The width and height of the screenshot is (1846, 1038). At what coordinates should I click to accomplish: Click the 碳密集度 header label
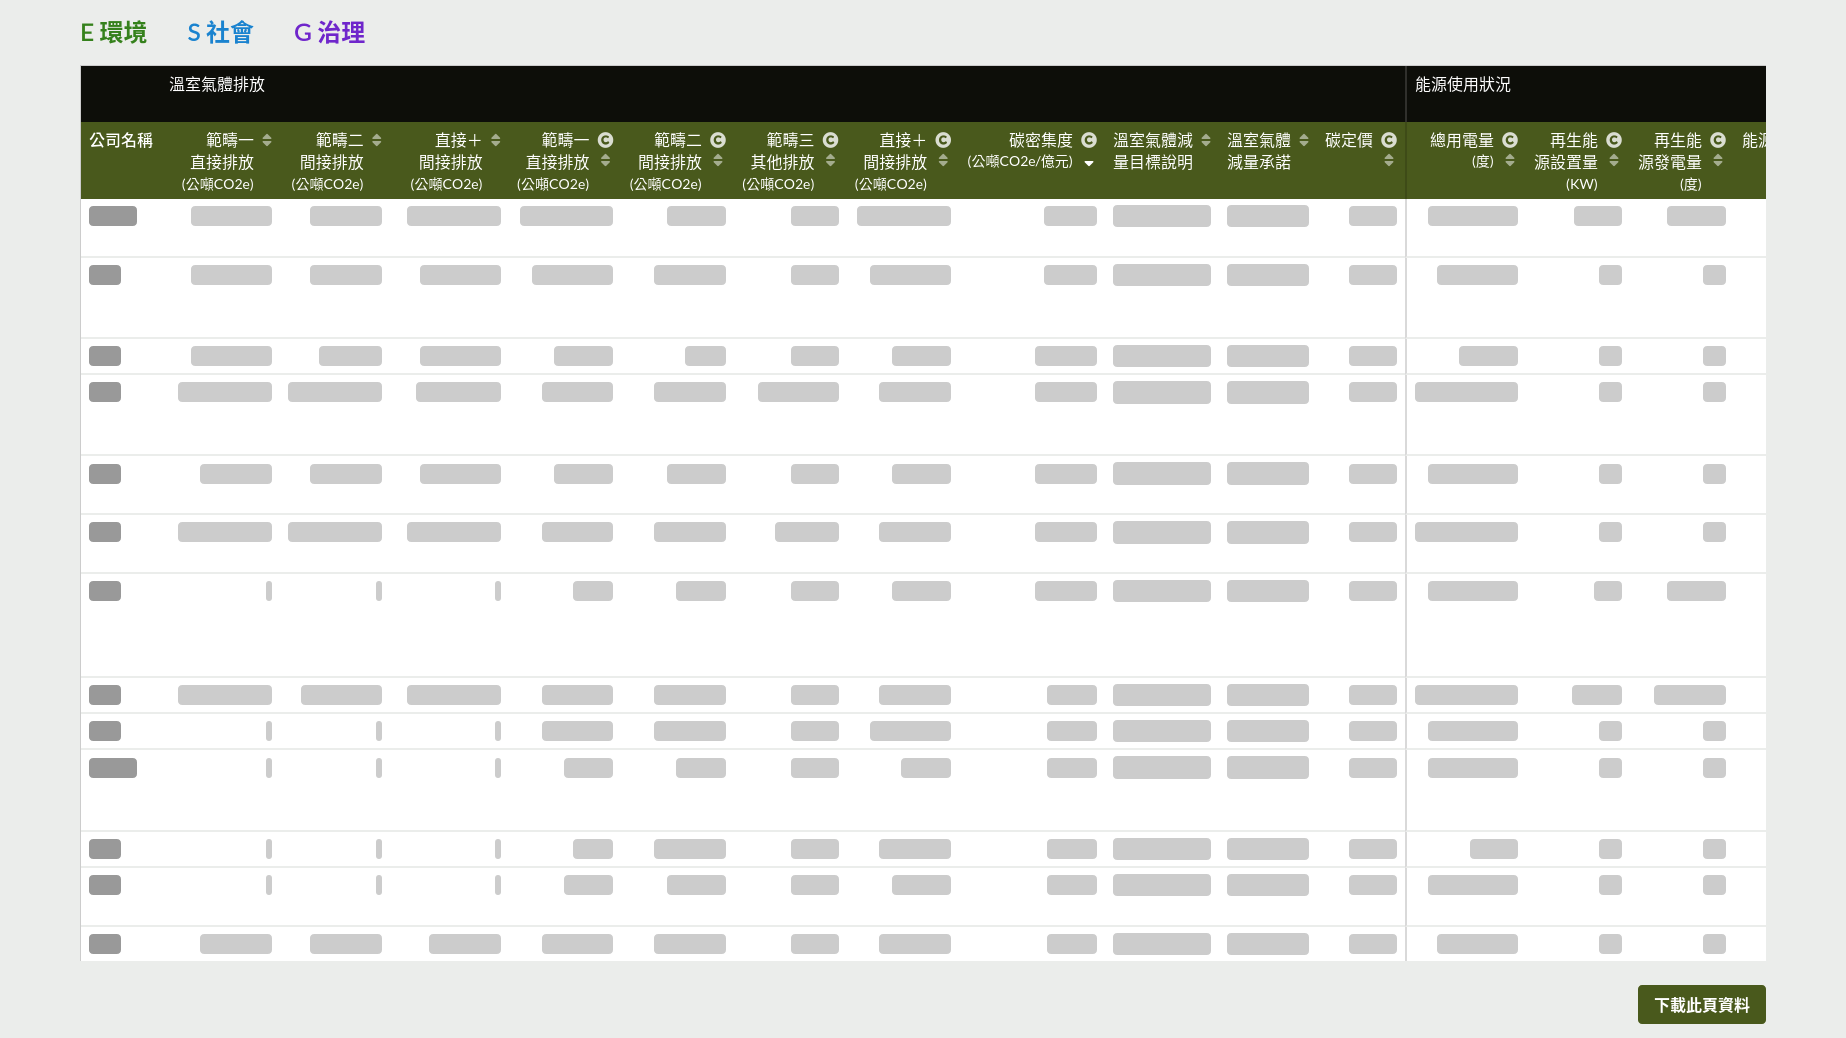coord(1040,140)
